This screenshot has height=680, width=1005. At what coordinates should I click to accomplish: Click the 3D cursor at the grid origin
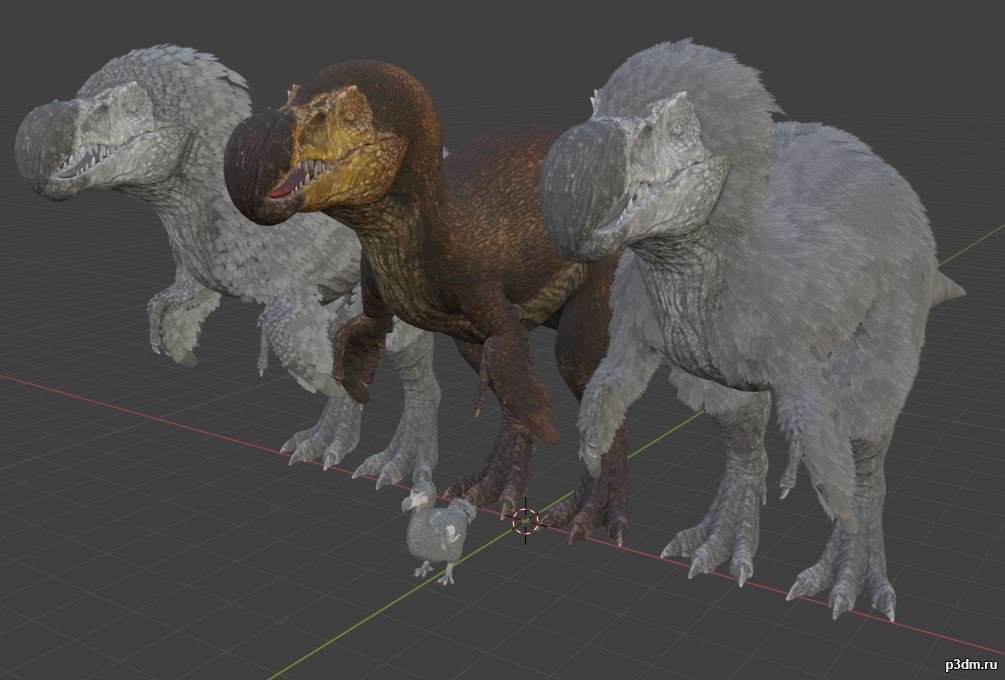pos(526,521)
